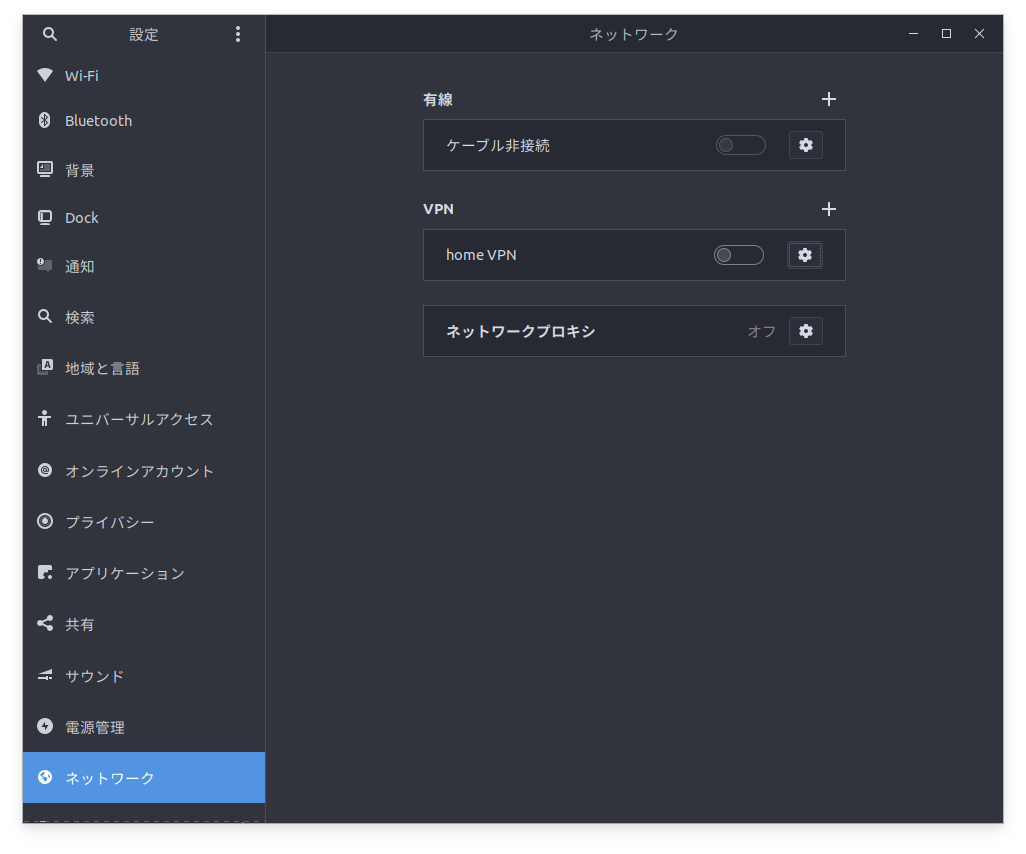Select the Dock settings panel
1026x854 pixels.
coord(81,217)
